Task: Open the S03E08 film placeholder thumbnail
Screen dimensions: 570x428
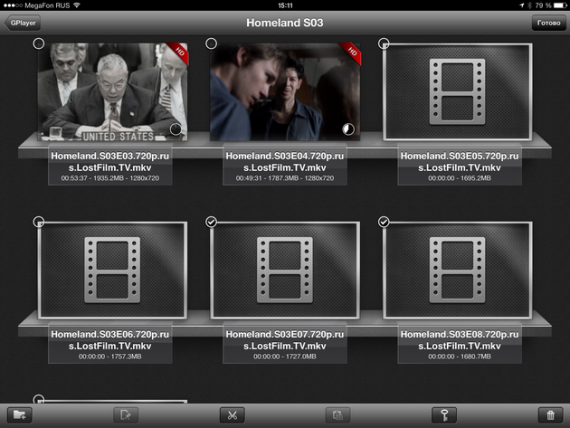Action: (x=458, y=270)
